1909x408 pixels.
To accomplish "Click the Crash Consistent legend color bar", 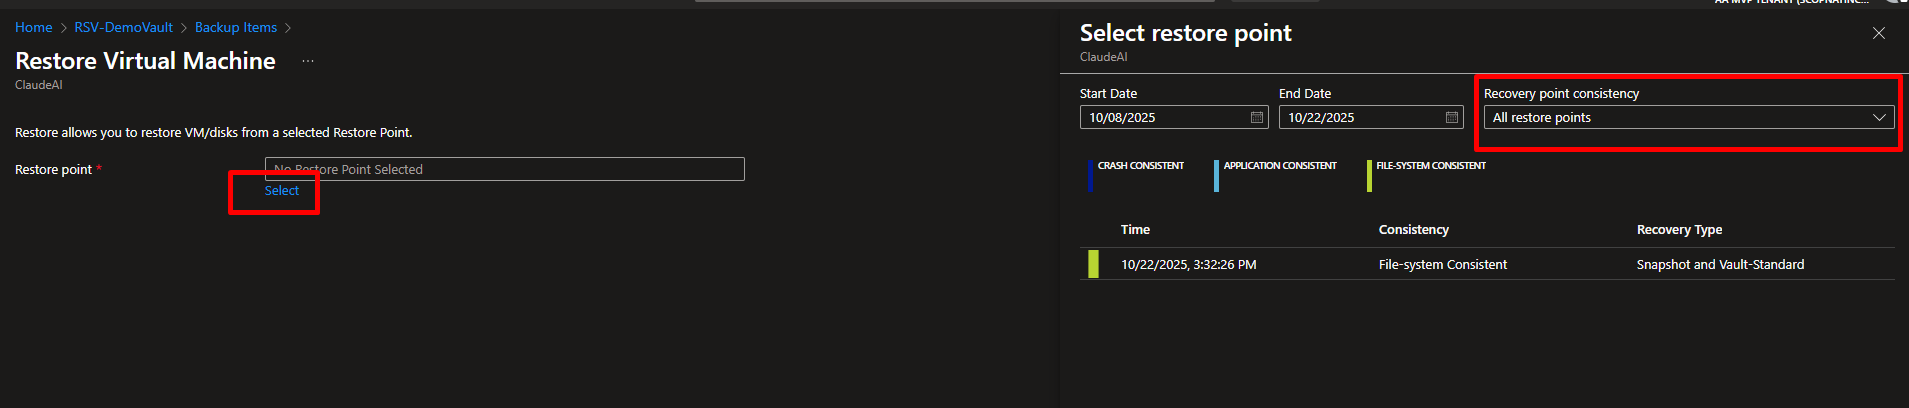I will [x=1090, y=175].
